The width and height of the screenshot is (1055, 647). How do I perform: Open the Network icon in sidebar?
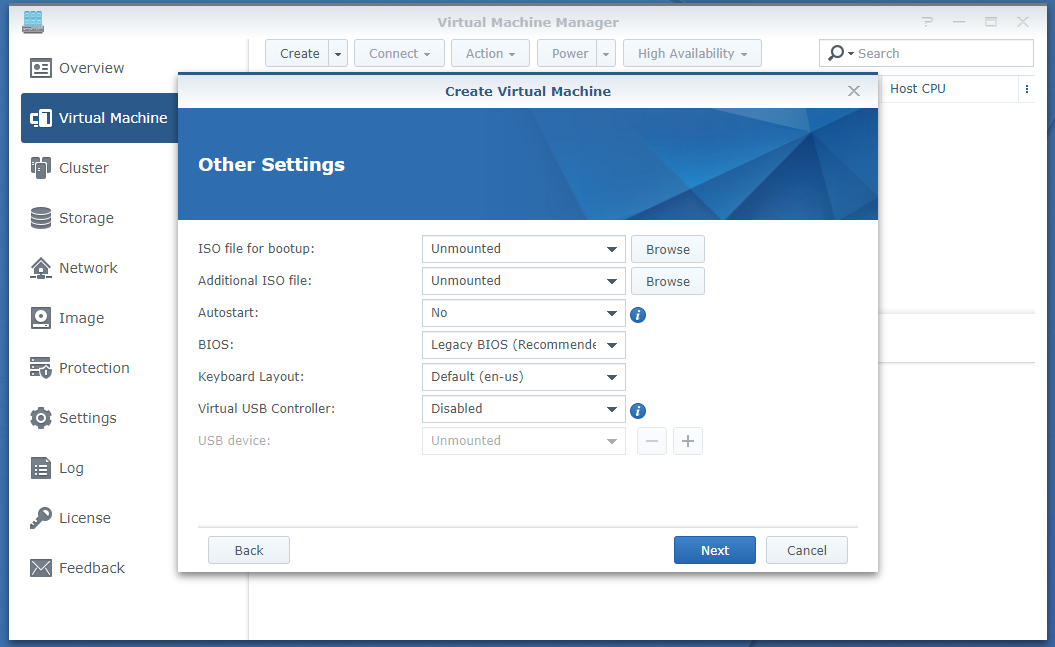[x=41, y=268]
